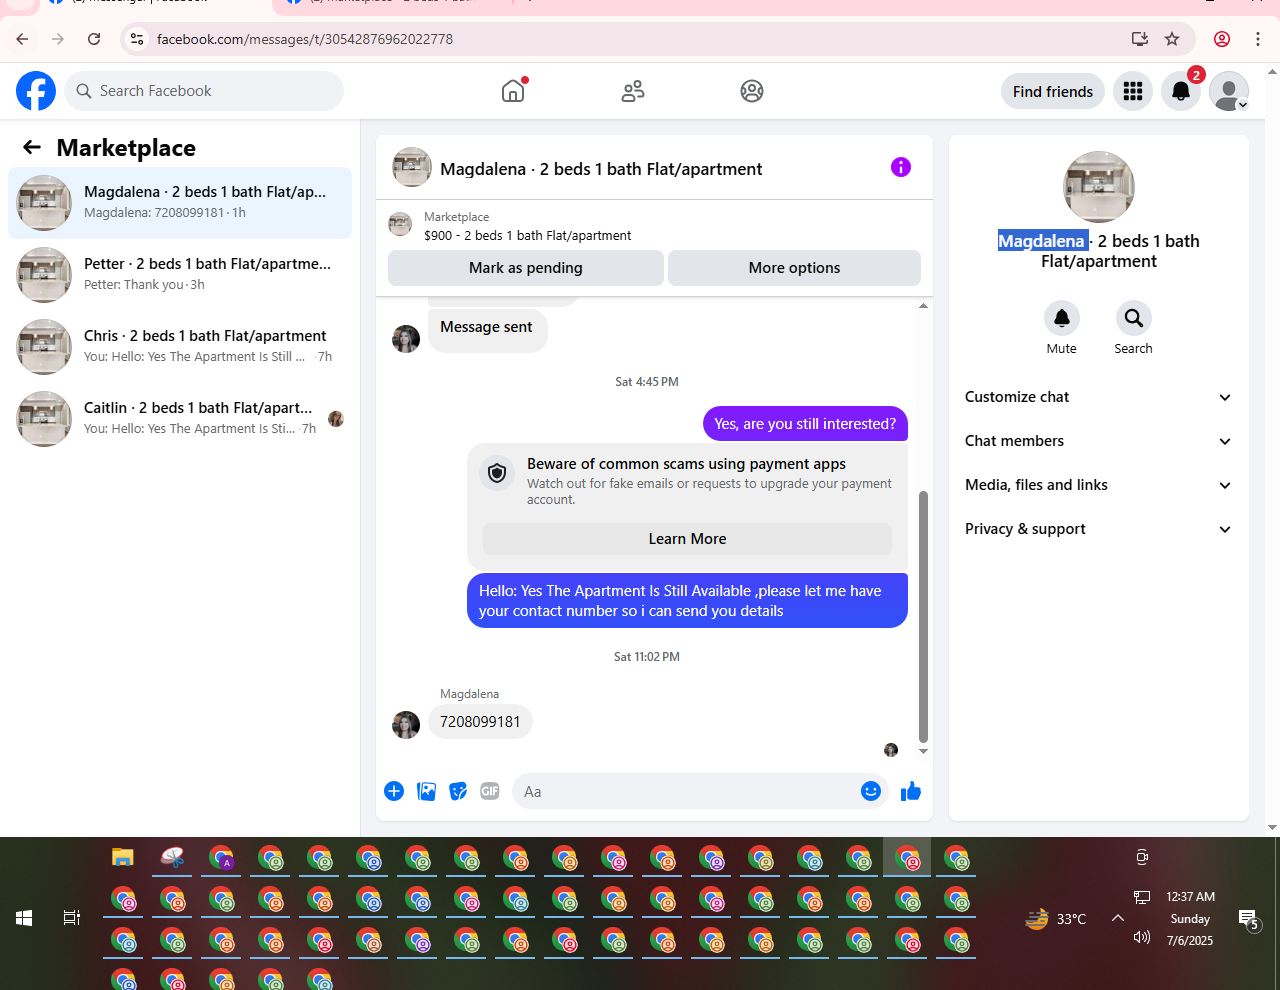Click the install app icon in address bar
1280x990 pixels.
1140,39
